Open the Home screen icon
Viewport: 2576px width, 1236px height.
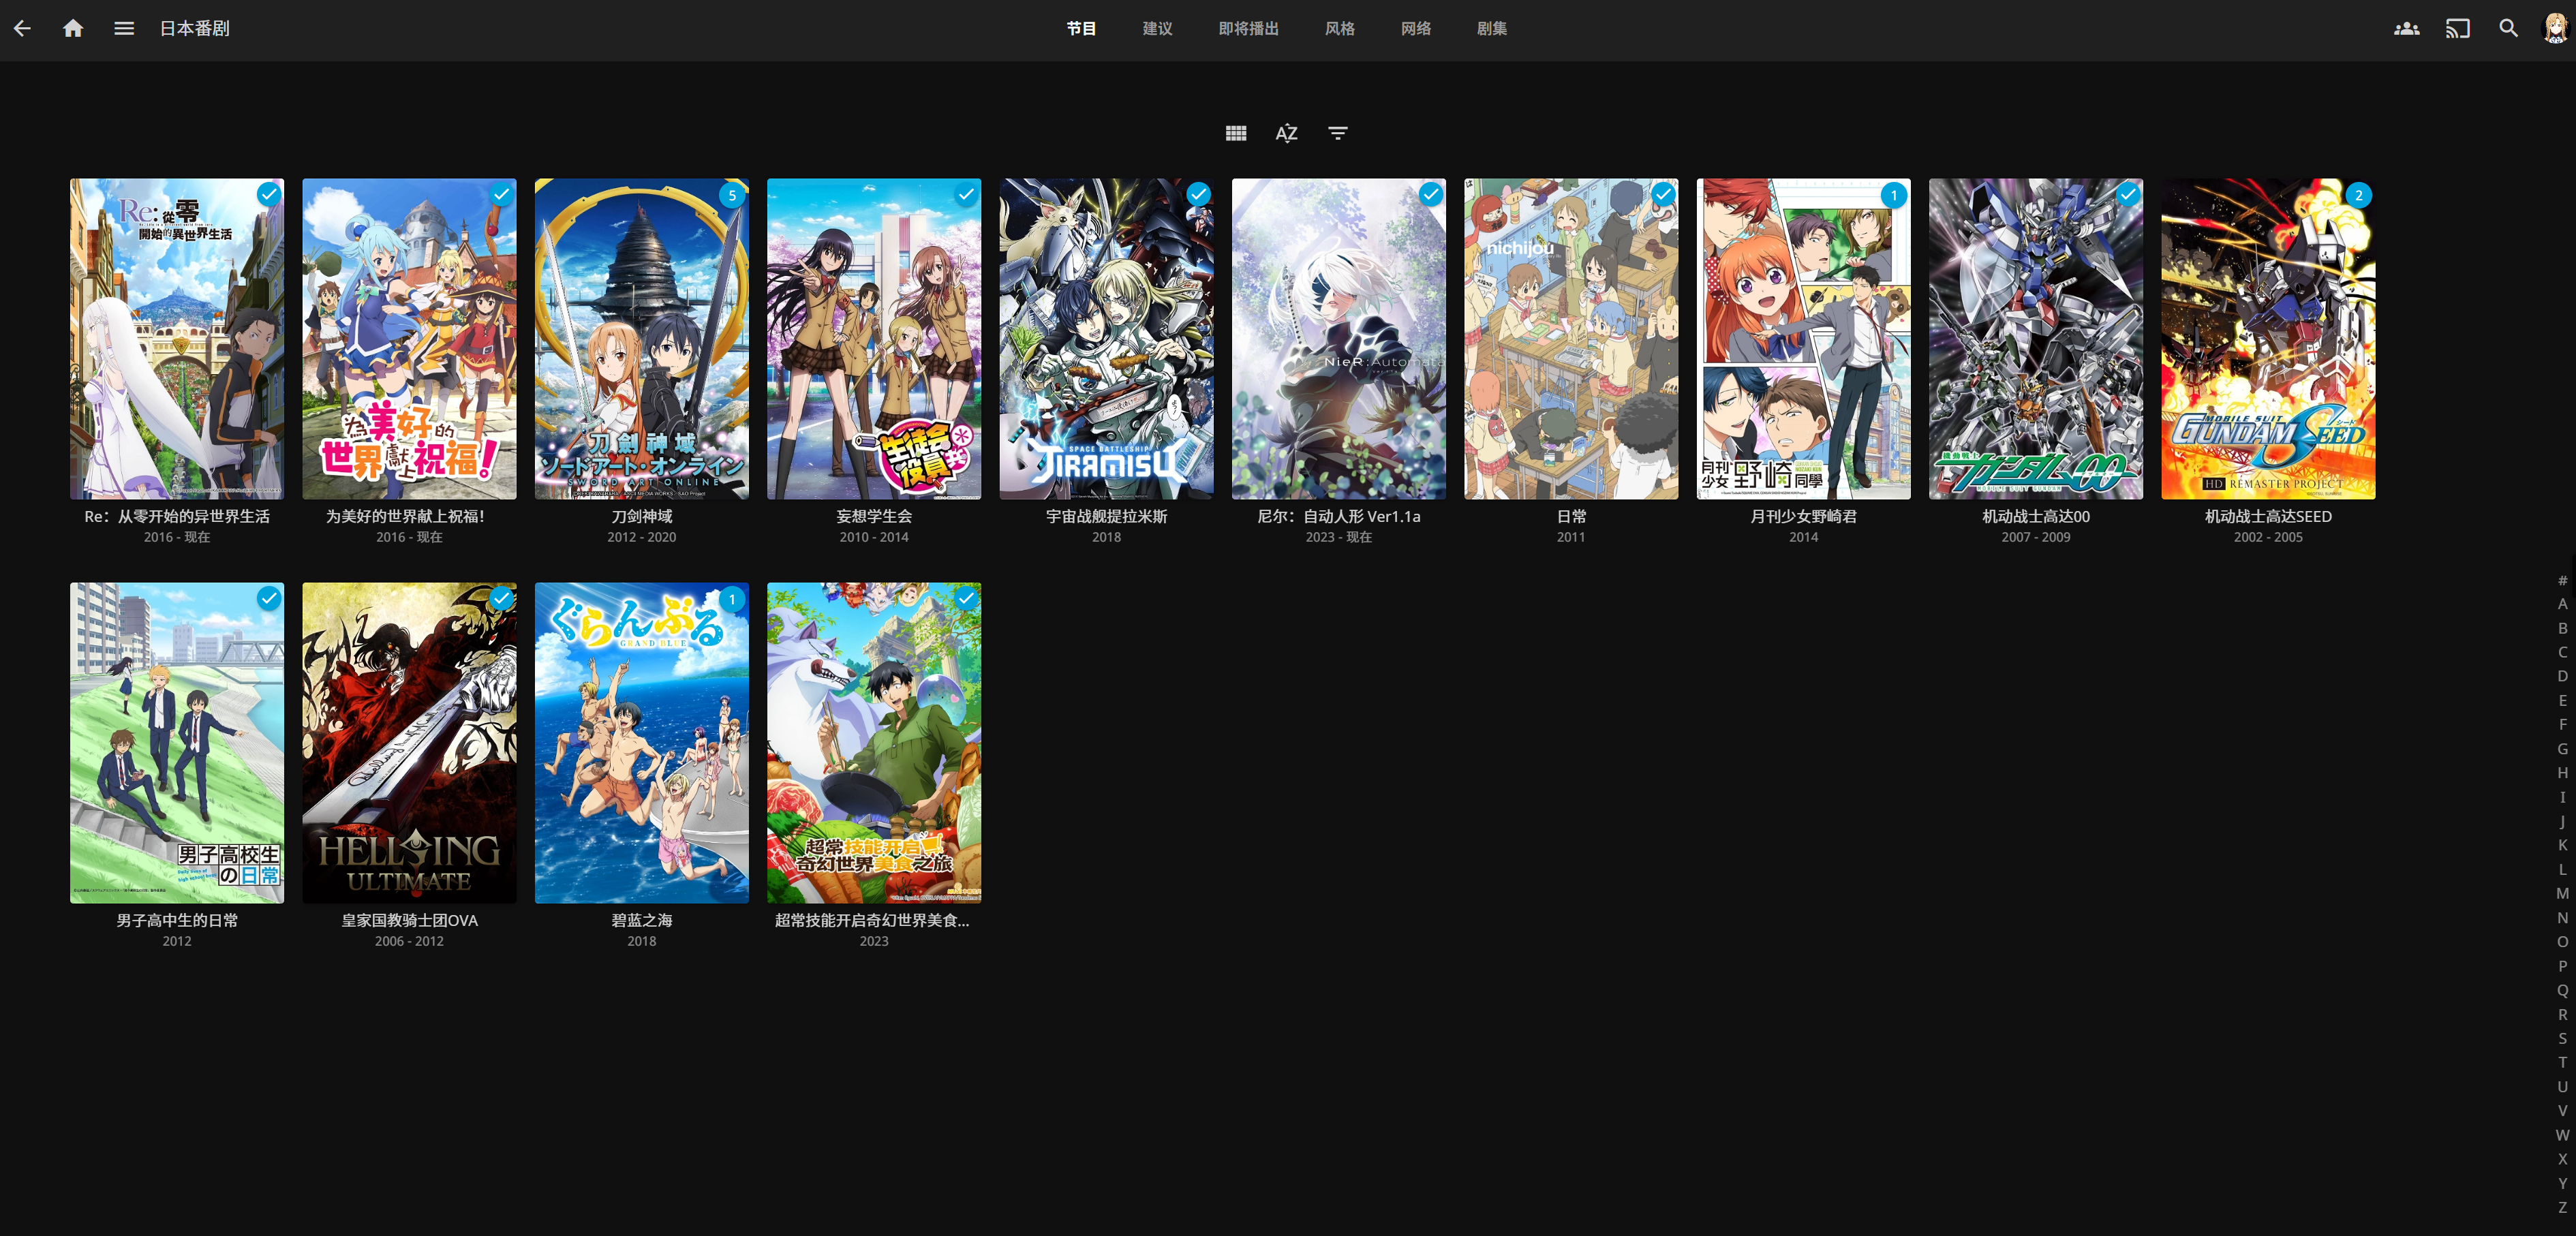(x=73, y=28)
